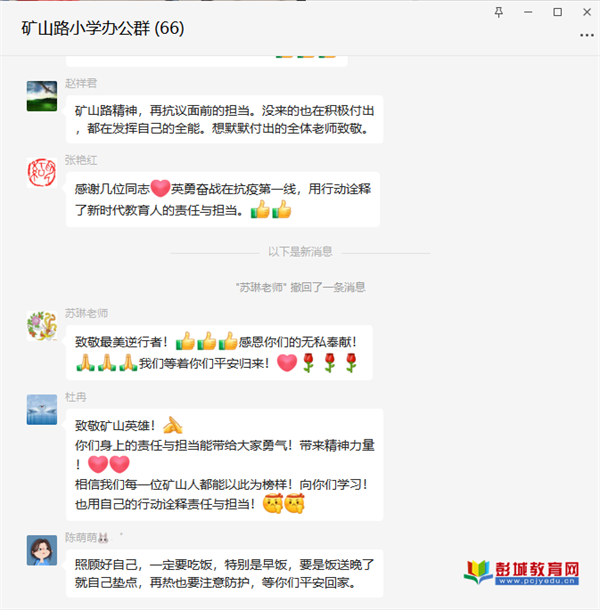Open 杜冉's blue swan avatar

(x=42, y=410)
